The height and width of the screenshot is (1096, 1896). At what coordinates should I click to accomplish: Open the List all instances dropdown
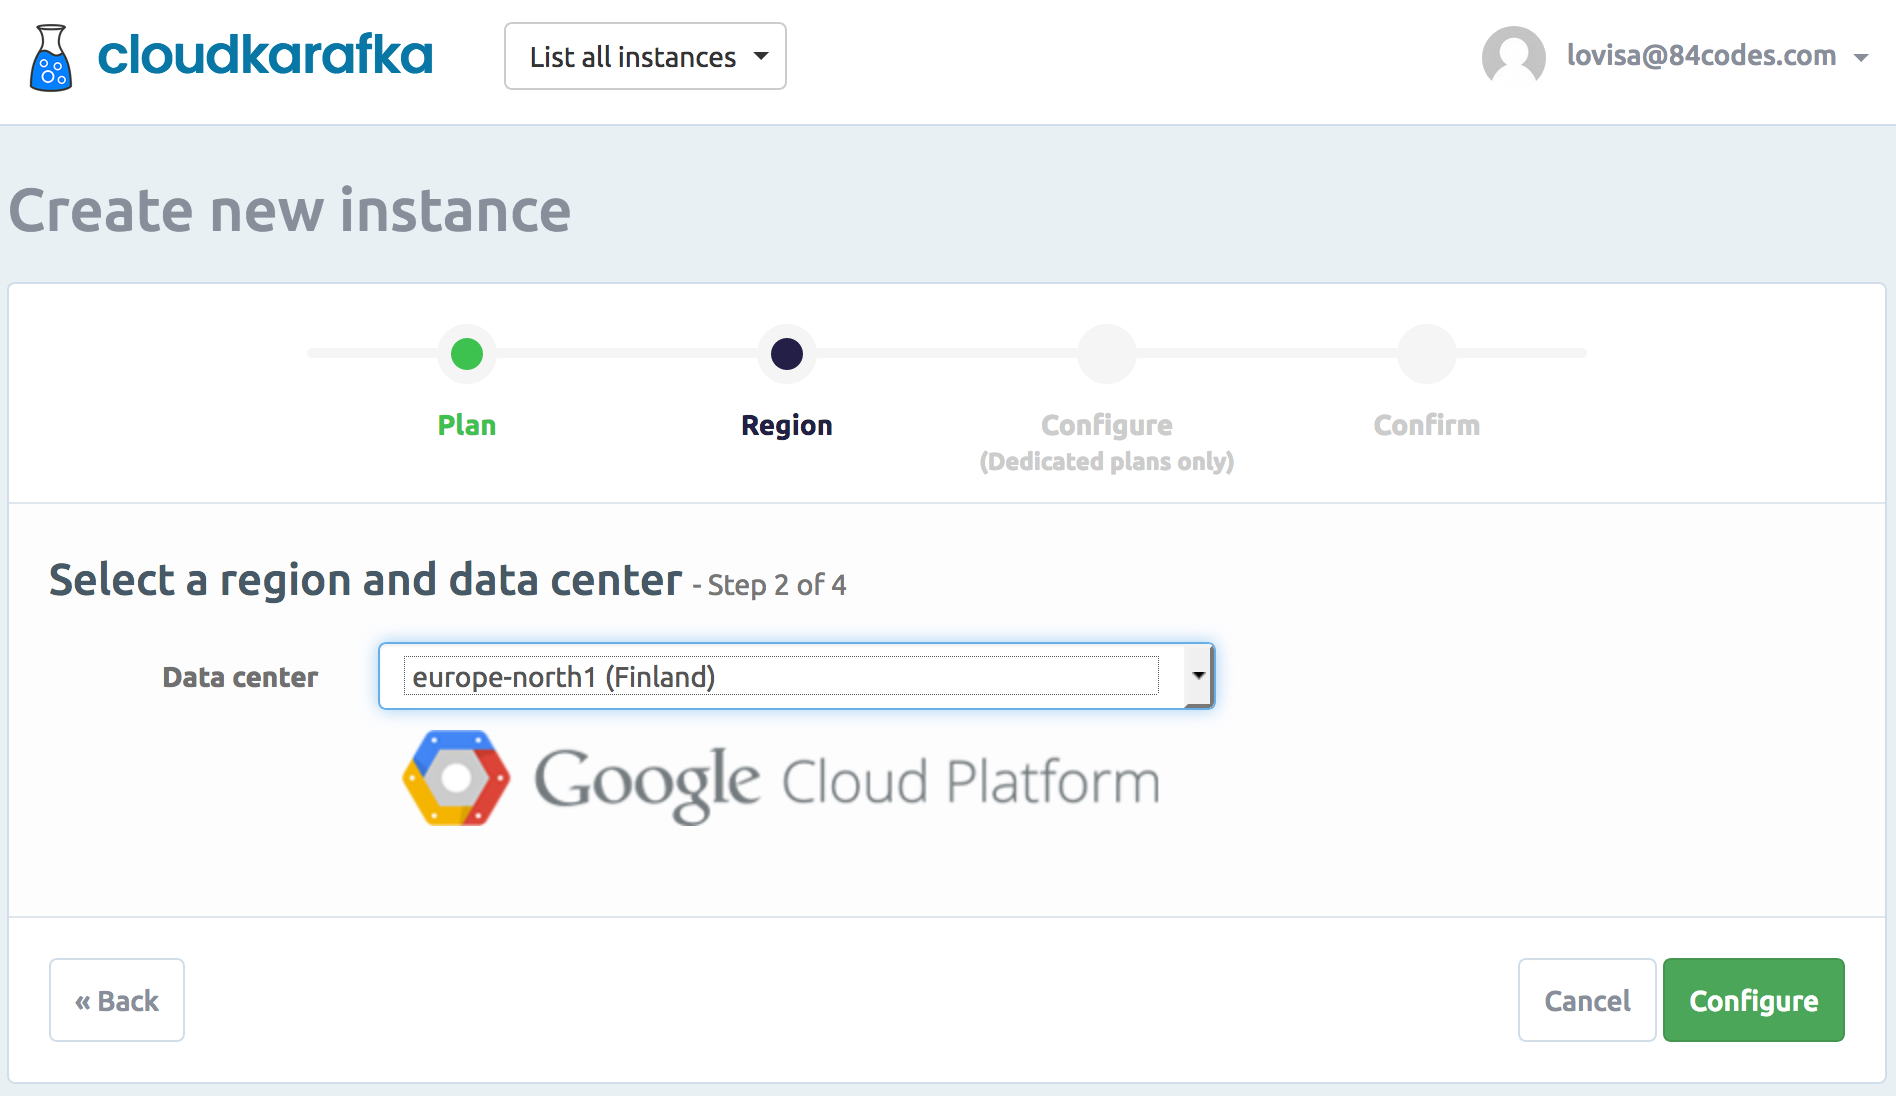645,56
